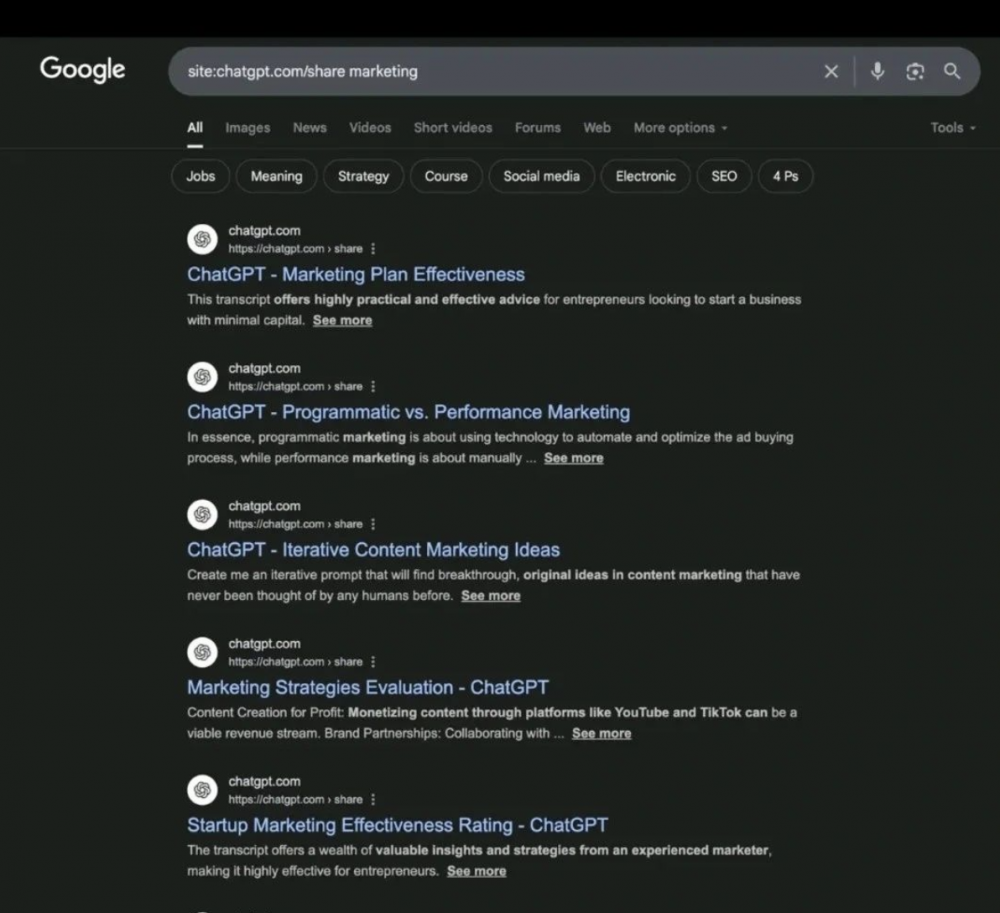Start voice search with microphone icon
Screen dimensions: 1000x913
pyautogui.click(x=878, y=71)
